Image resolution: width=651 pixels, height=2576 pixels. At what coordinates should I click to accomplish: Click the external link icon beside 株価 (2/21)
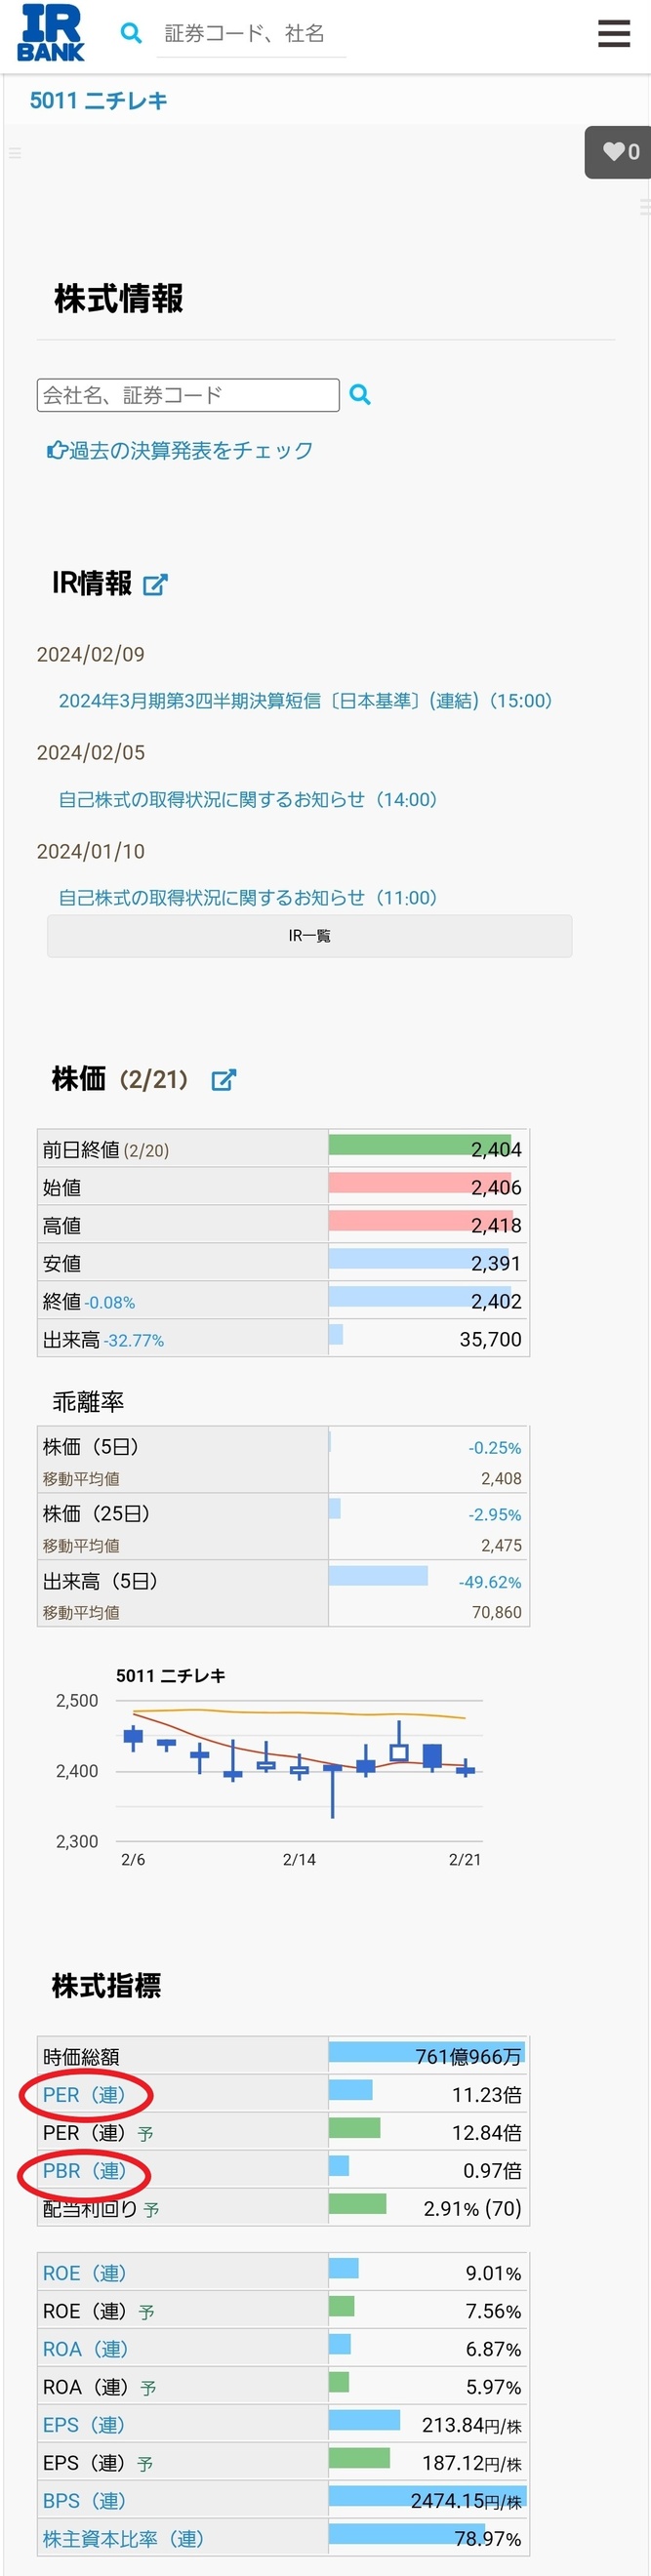pos(224,1080)
